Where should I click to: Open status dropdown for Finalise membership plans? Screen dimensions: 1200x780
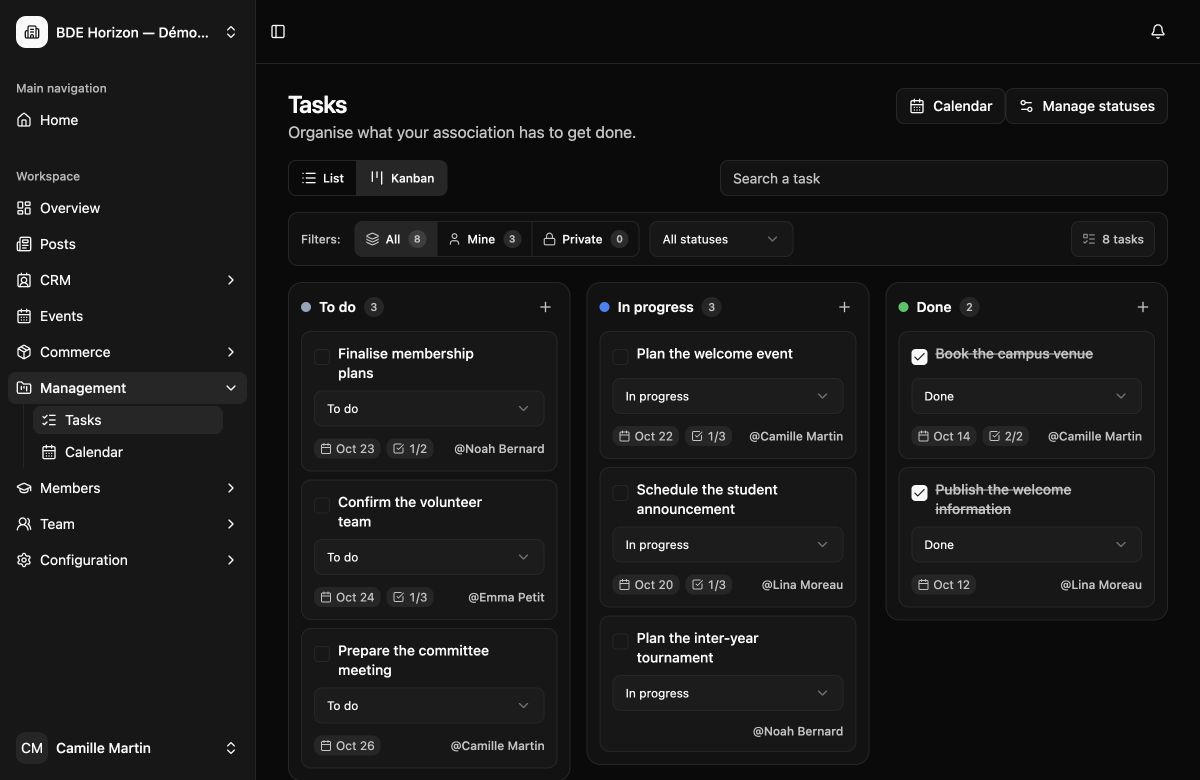click(x=429, y=409)
